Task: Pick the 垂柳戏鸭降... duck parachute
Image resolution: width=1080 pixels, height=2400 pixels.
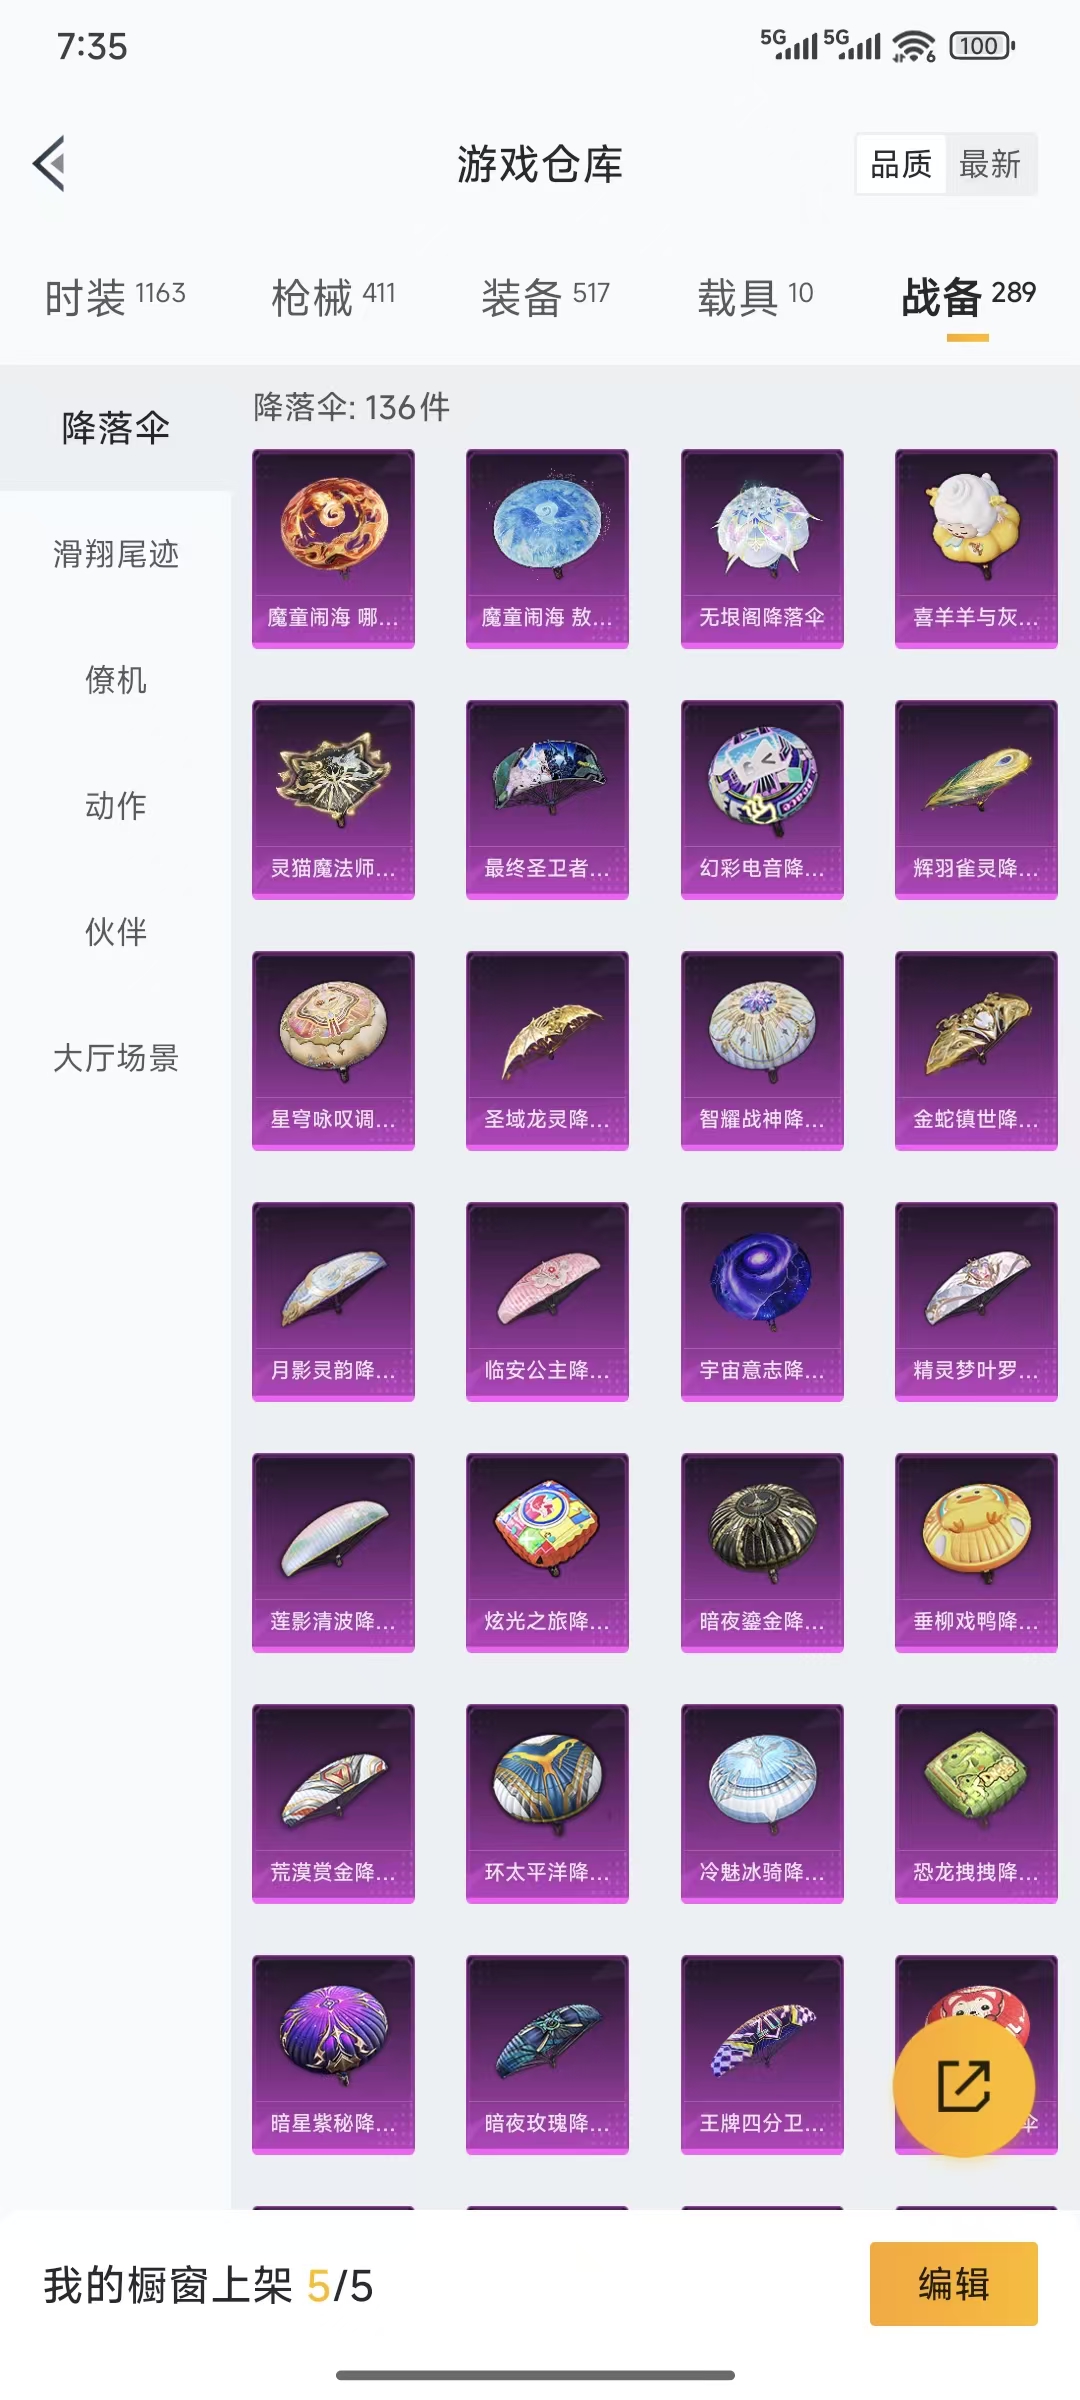Action: click(x=976, y=1552)
